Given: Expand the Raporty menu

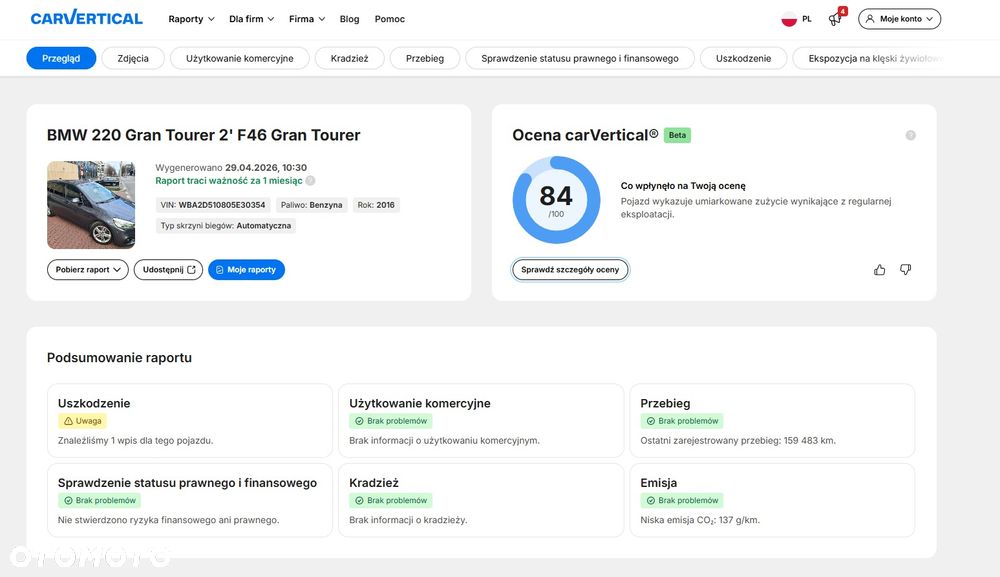Looking at the screenshot, I should [191, 19].
